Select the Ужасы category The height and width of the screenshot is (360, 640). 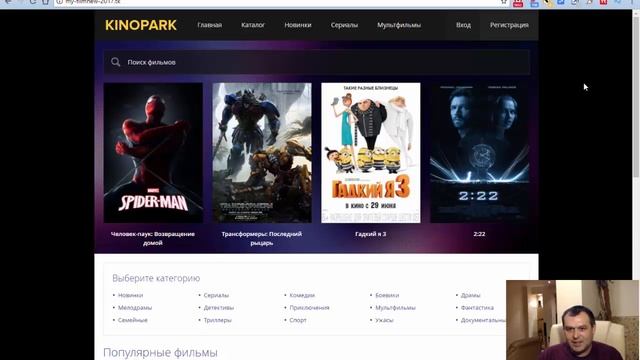384,320
